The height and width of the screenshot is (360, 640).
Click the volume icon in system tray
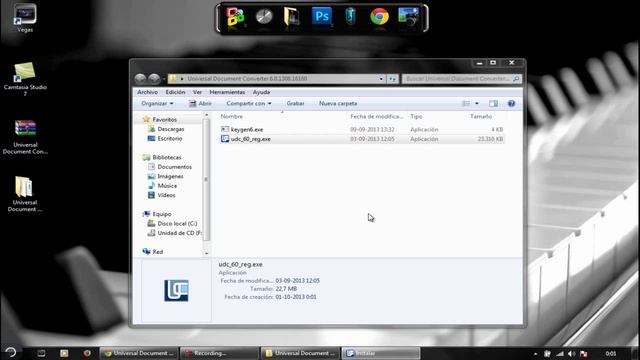click(x=571, y=353)
